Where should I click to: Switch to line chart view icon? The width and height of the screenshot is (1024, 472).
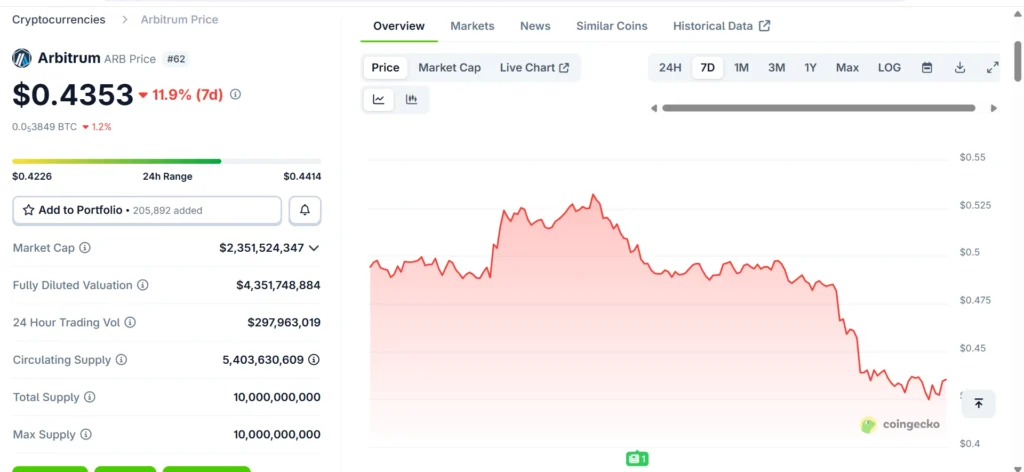[379, 99]
